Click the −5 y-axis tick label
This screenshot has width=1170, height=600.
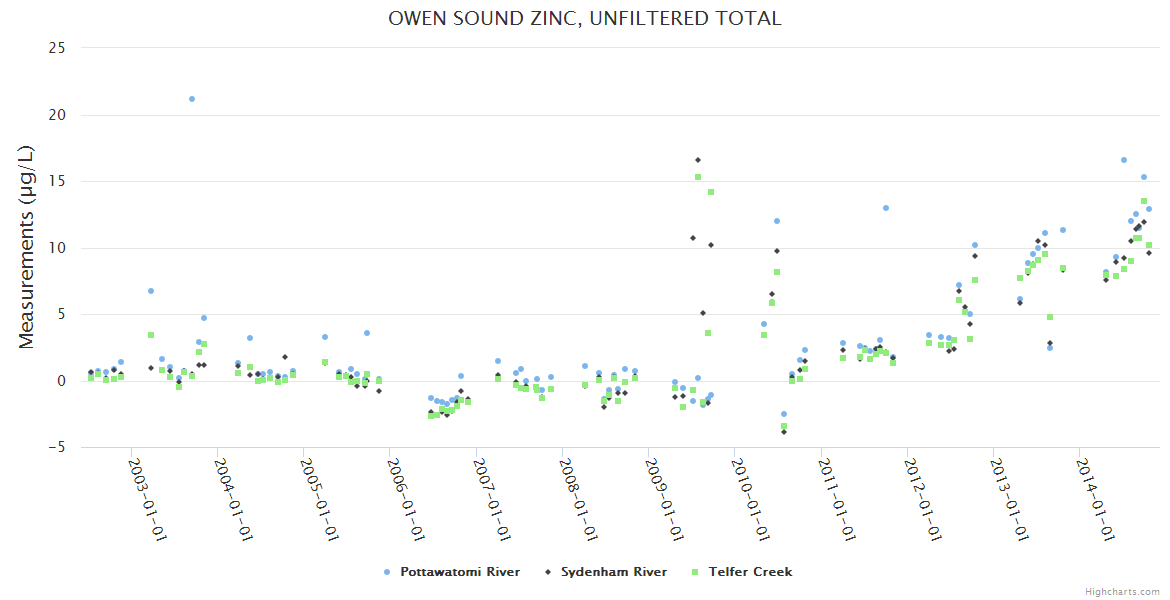click(x=55, y=447)
